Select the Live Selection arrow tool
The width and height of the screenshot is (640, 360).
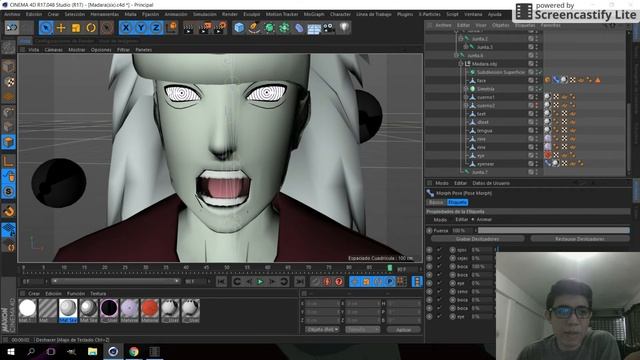46,28
